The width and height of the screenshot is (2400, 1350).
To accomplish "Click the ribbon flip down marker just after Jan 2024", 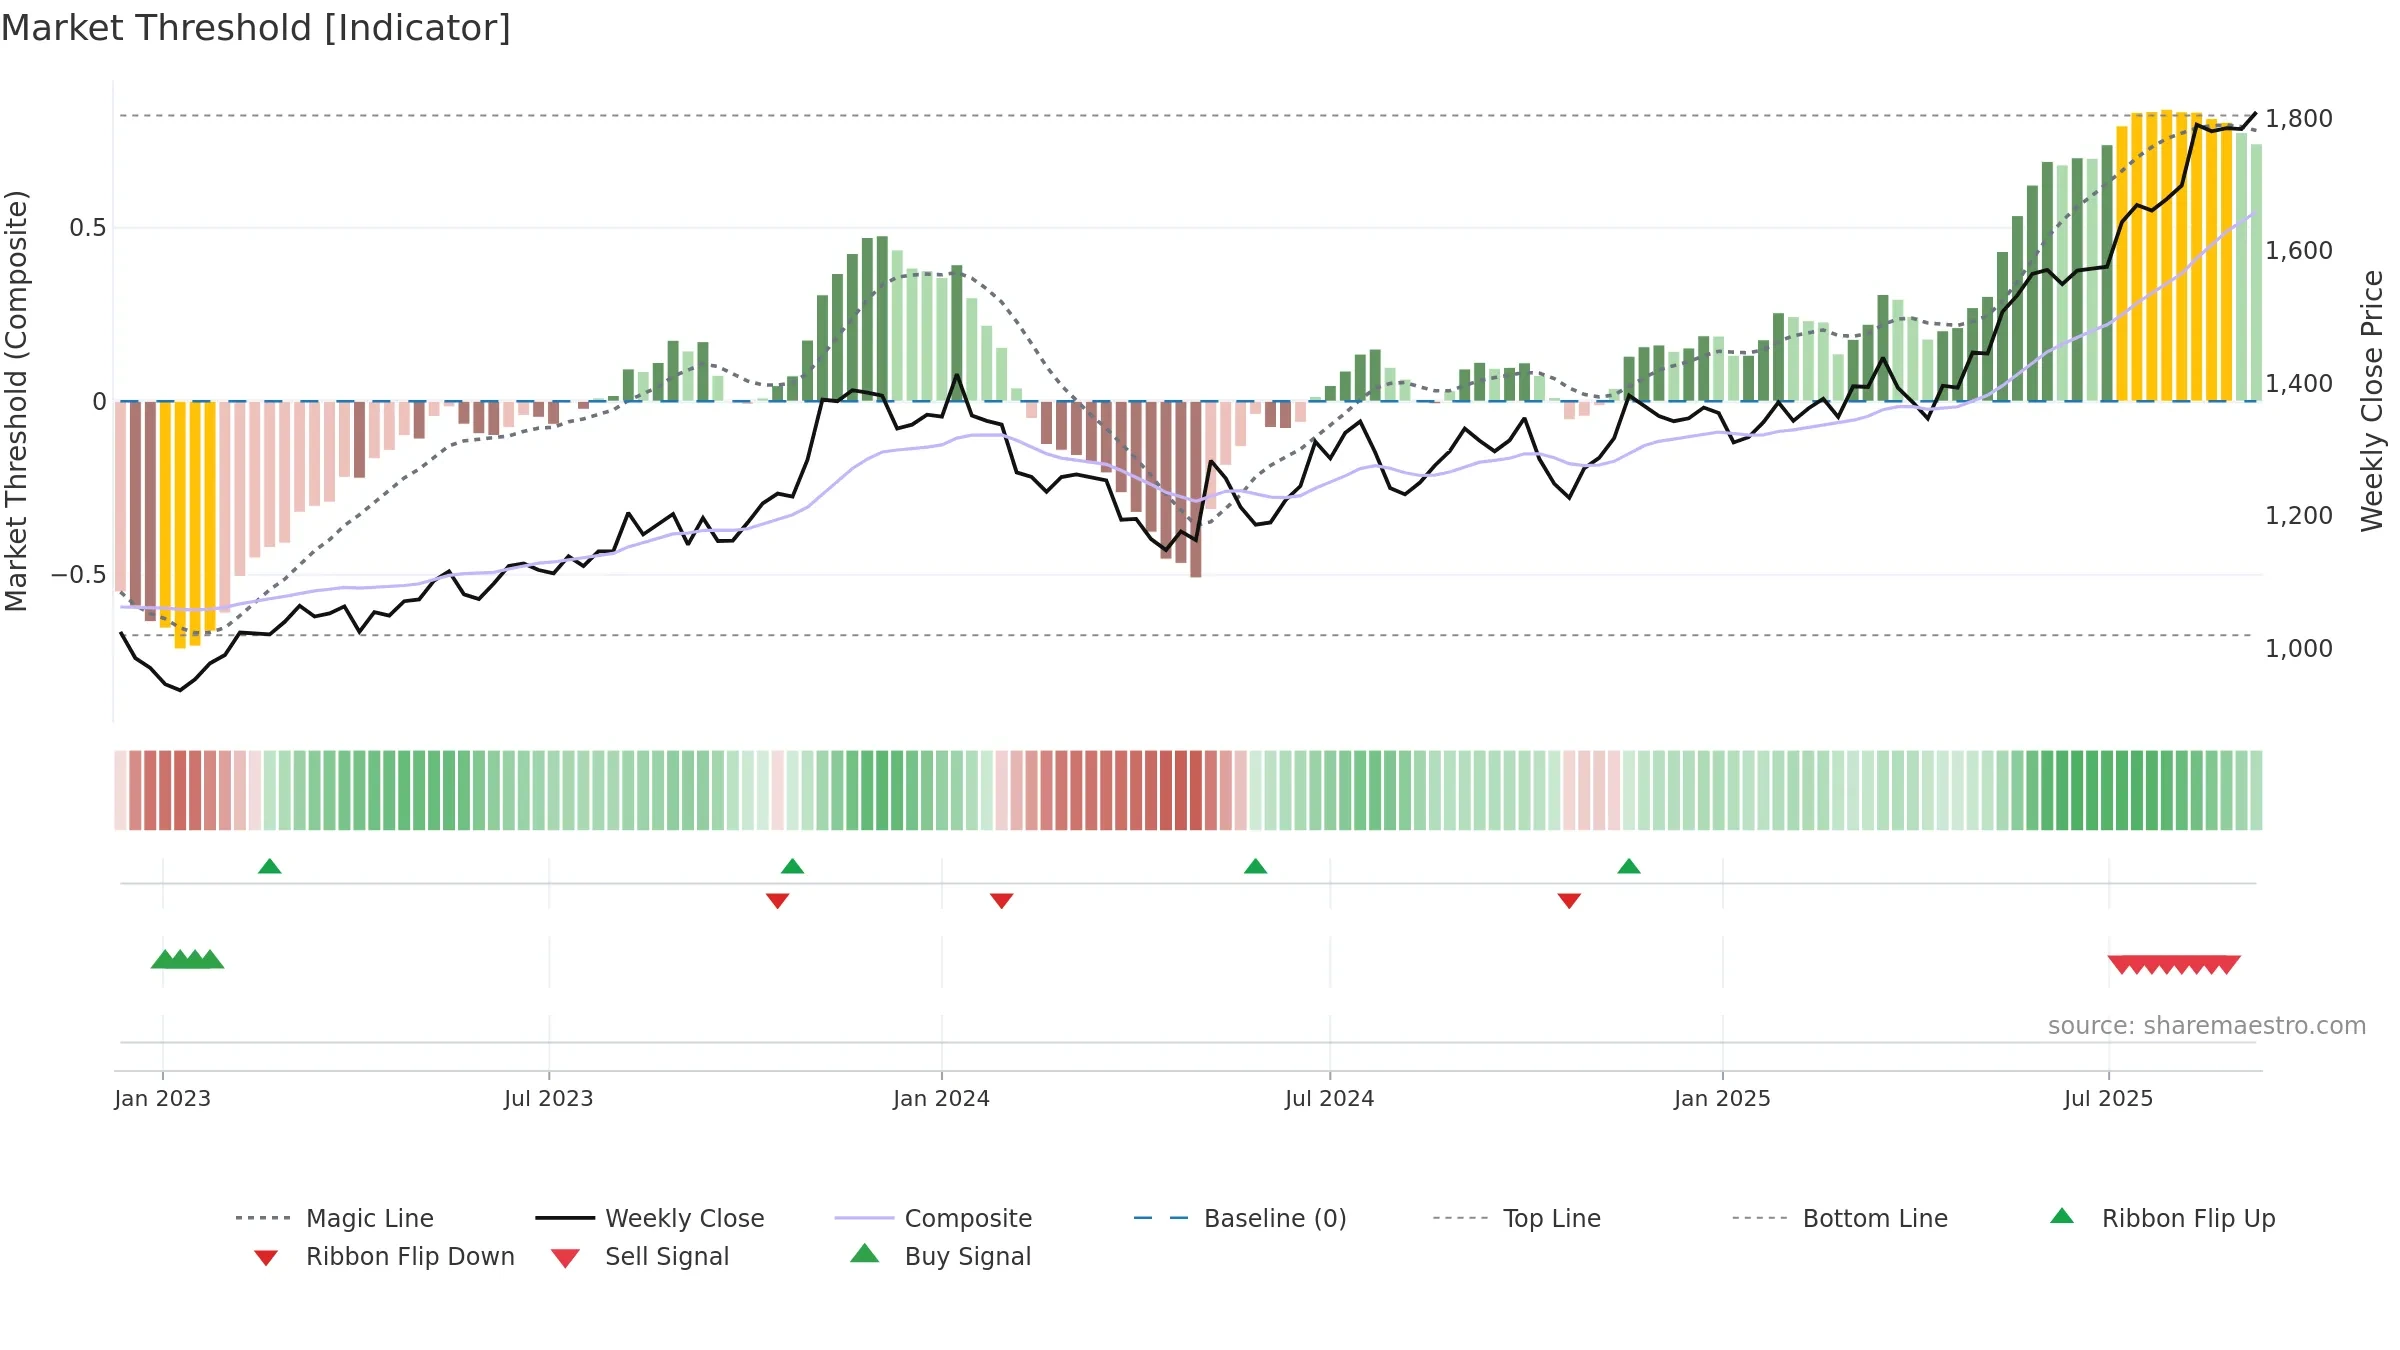I will pyautogui.click(x=1001, y=901).
